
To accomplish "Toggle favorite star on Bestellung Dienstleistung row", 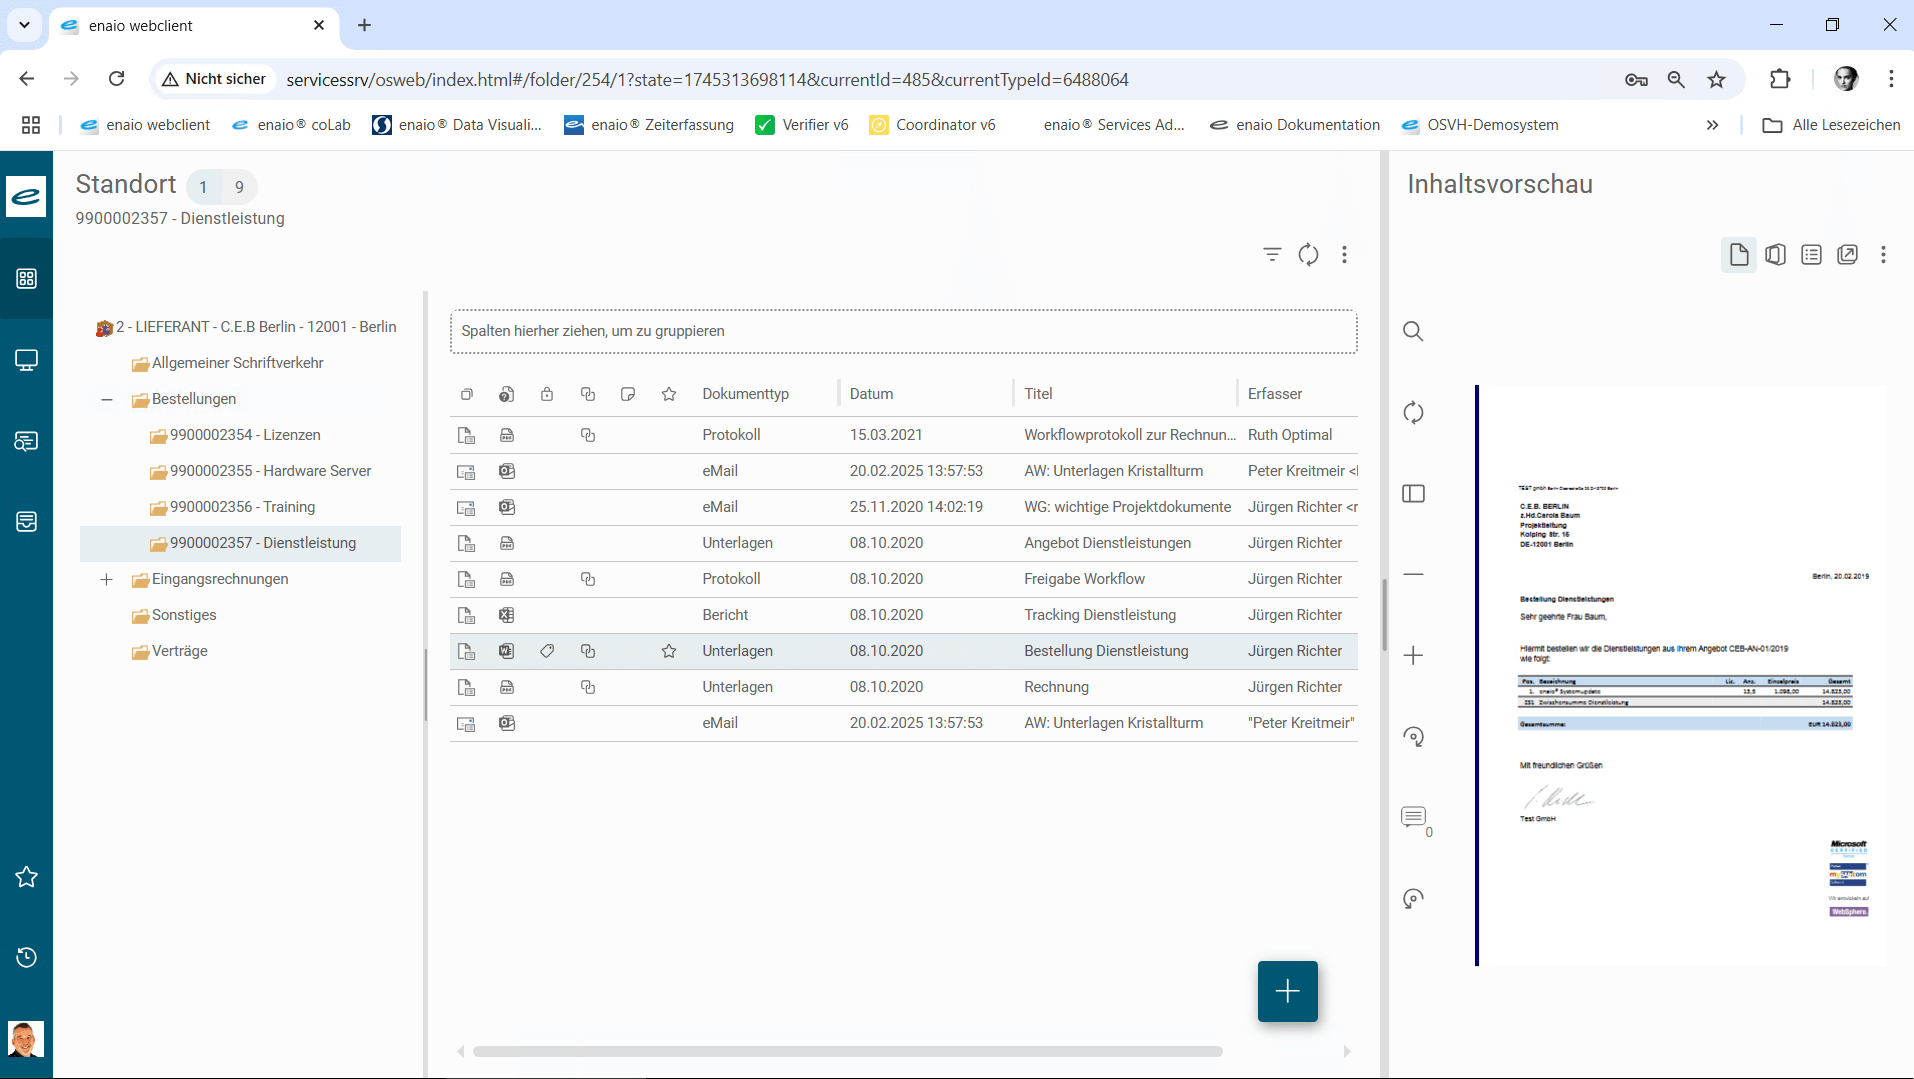I will 669,651.
